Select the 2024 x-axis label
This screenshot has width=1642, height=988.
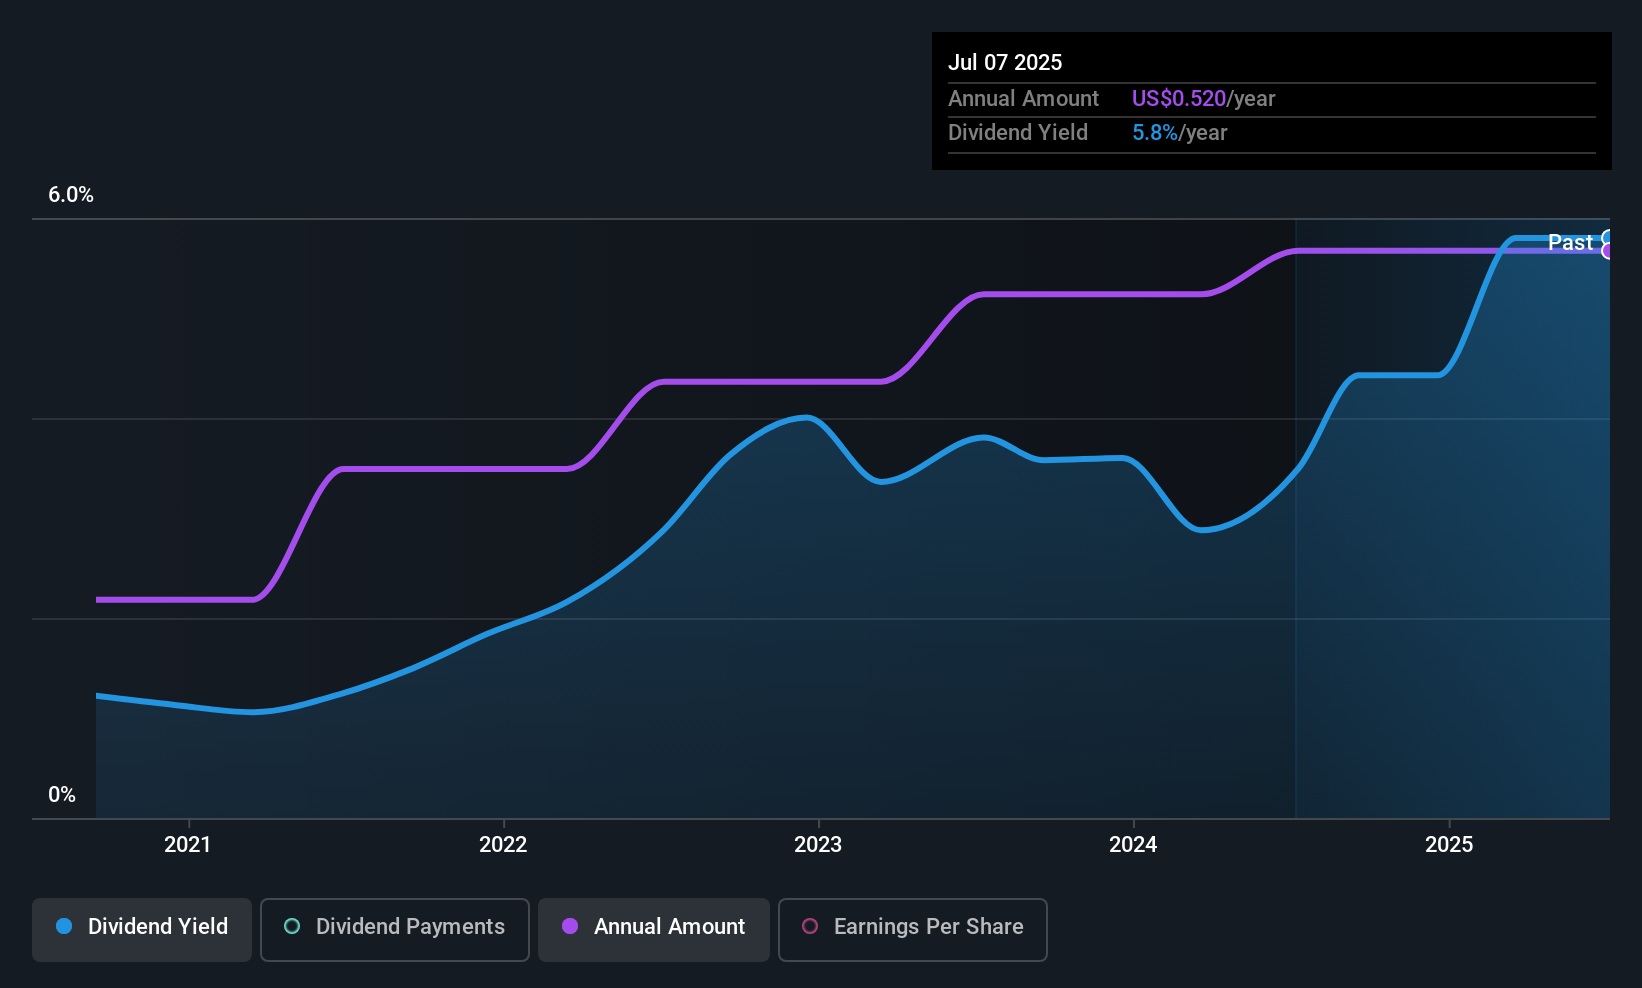(x=1133, y=844)
